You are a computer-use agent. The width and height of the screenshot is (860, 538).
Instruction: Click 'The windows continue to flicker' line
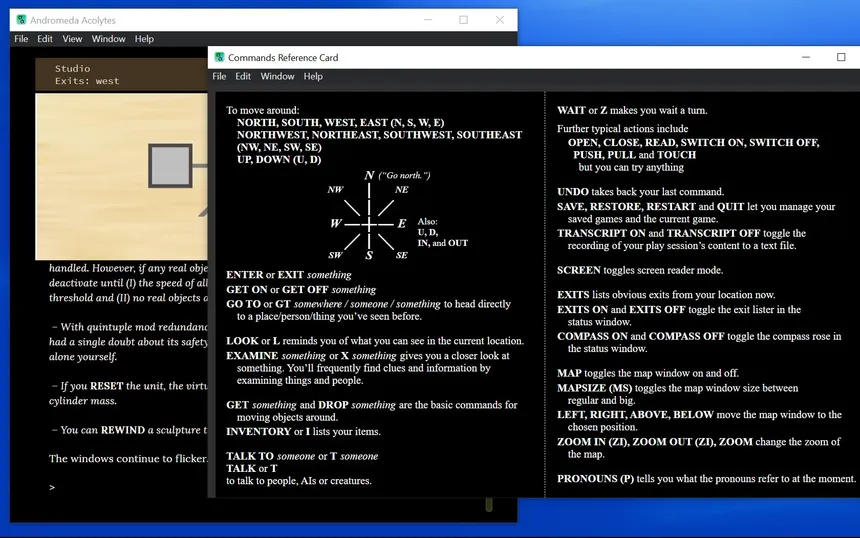click(x=128, y=459)
